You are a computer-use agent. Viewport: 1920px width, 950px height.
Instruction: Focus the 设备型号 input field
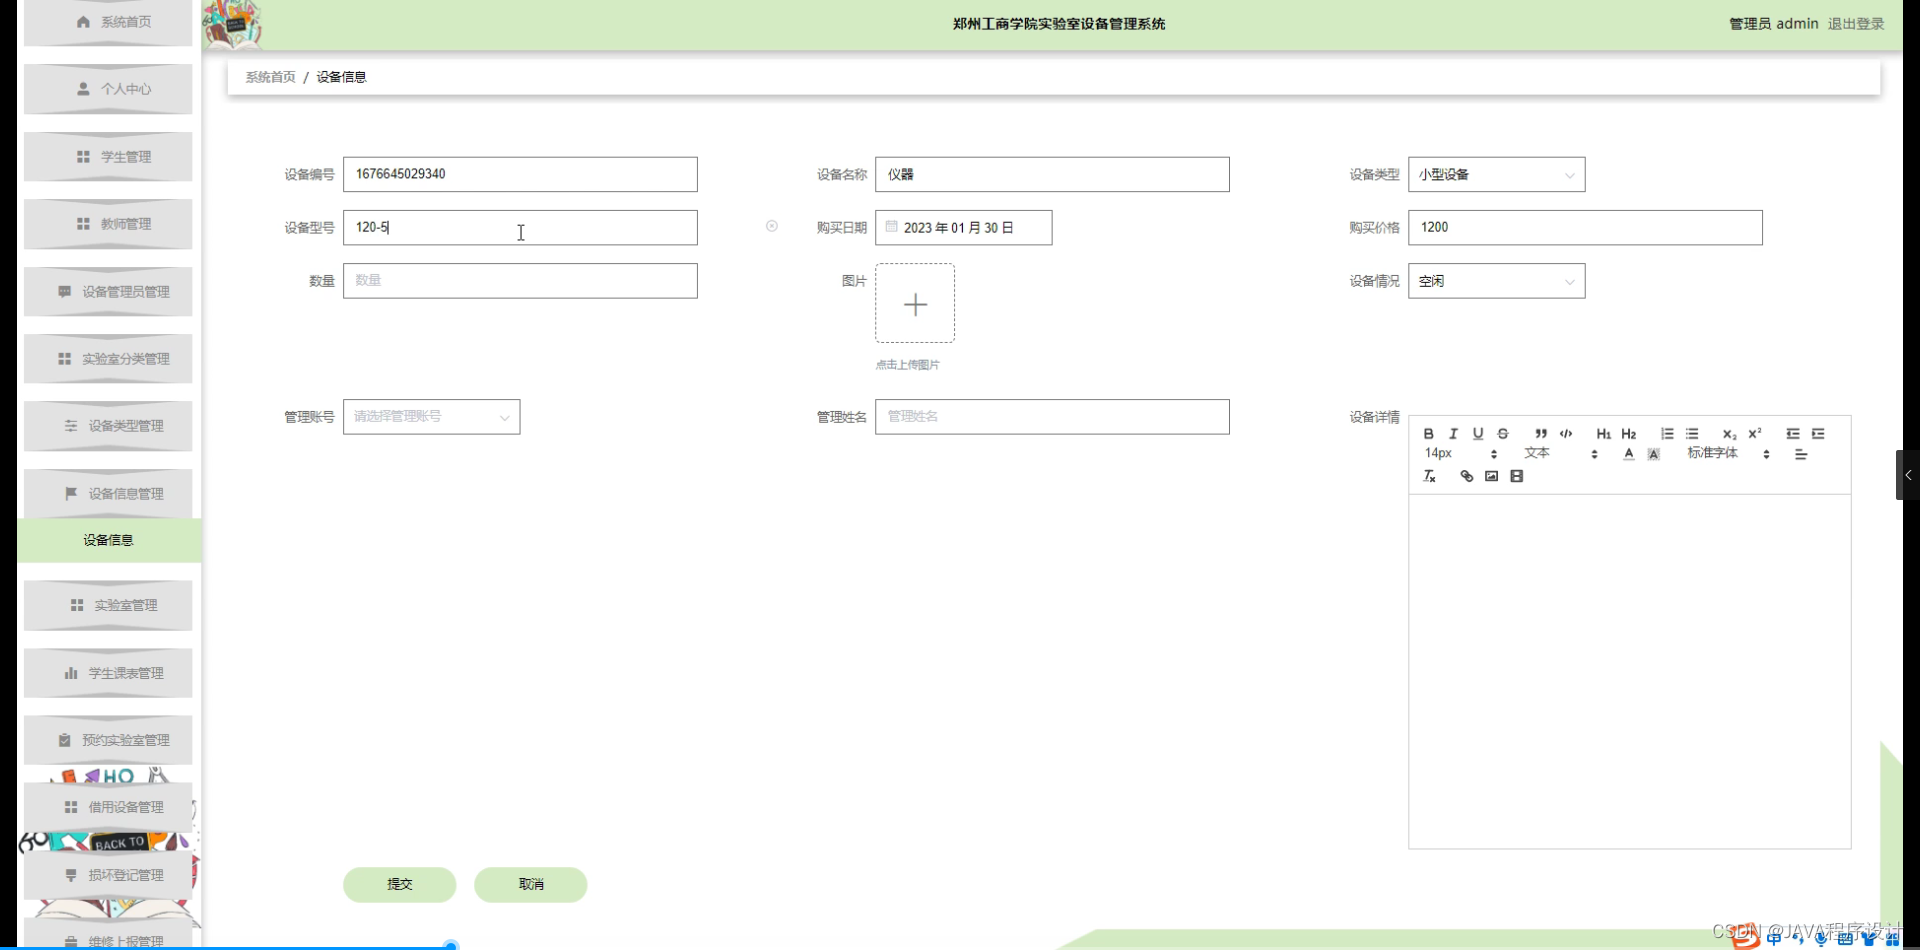click(x=520, y=228)
